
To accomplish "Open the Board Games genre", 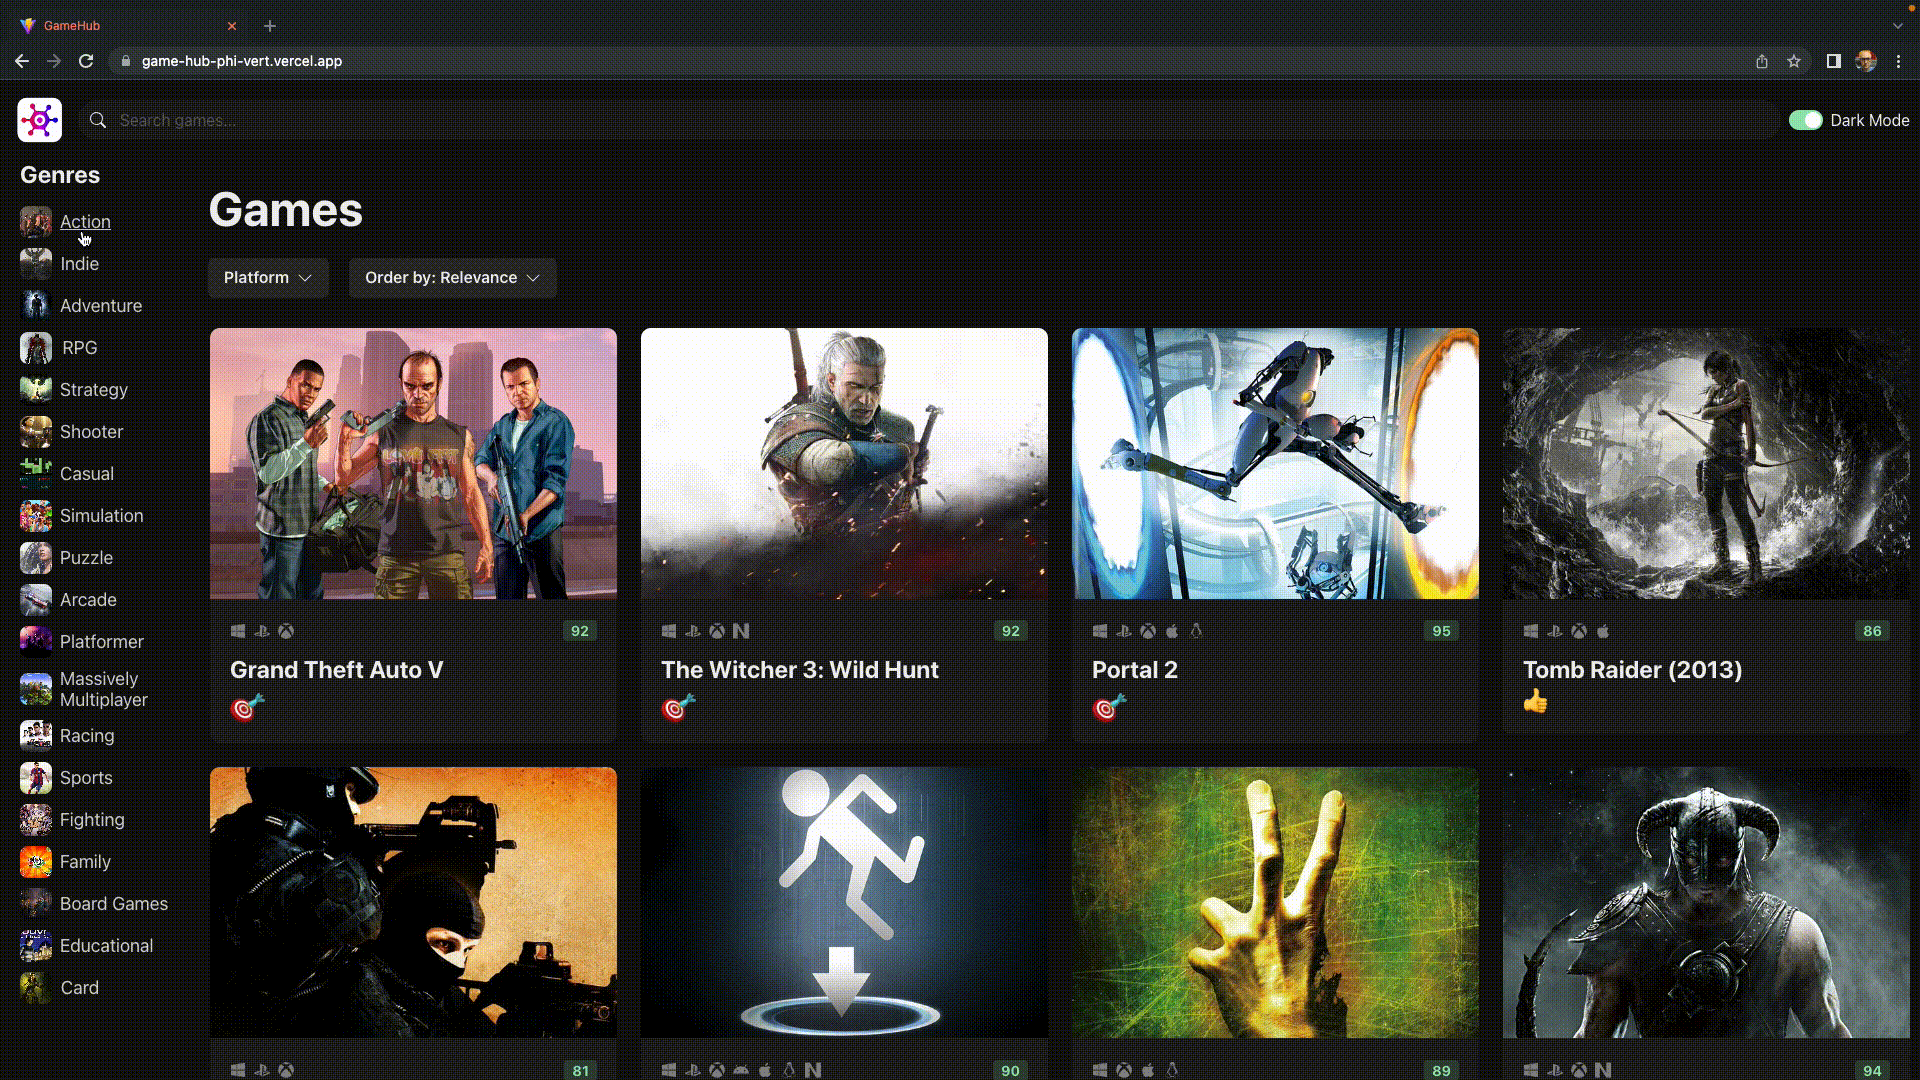I will [114, 904].
